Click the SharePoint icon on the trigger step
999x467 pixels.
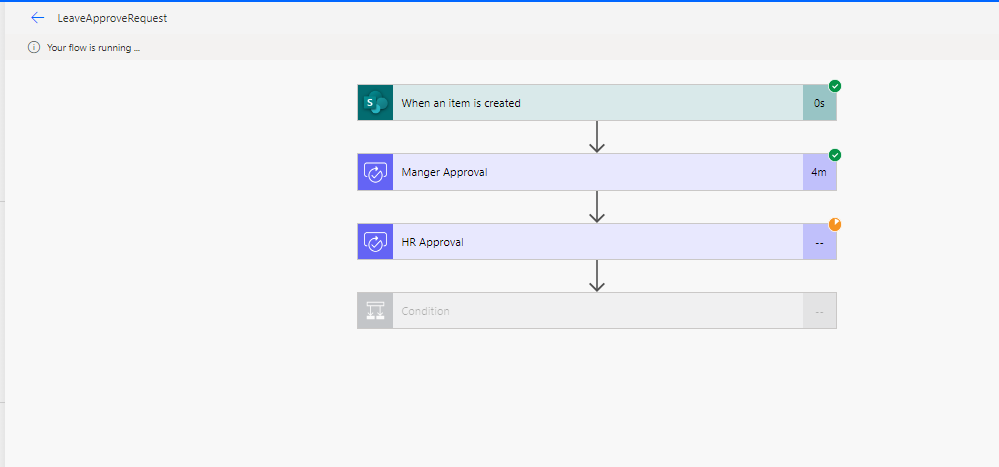tap(375, 103)
